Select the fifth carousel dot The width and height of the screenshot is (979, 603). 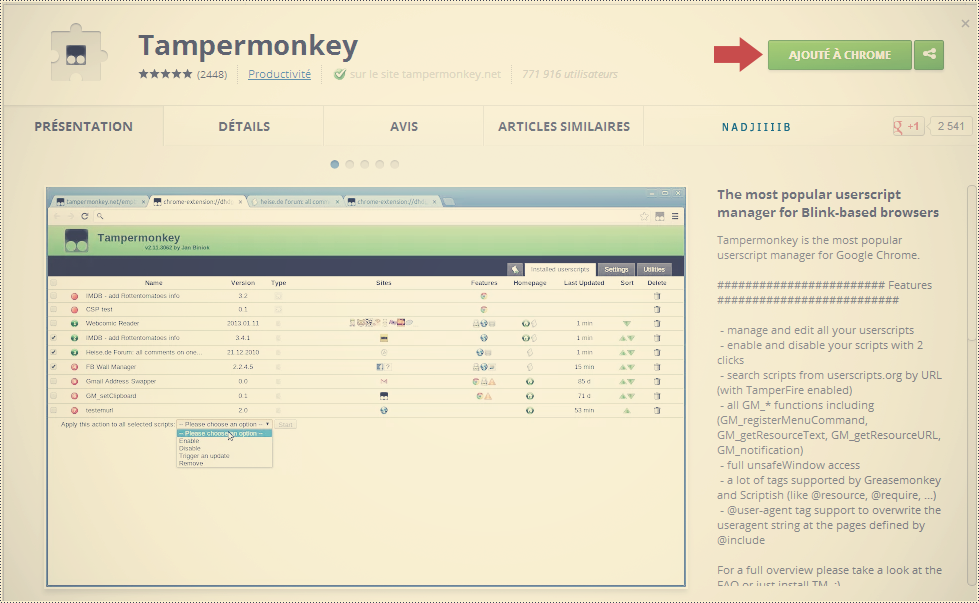[x=395, y=164]
